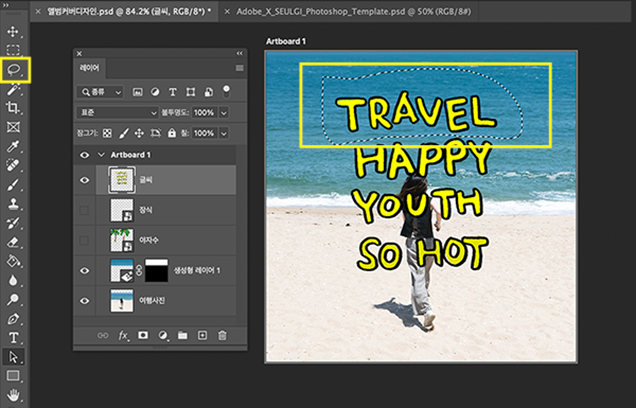Image resolution: width=636 pixels, height=408 pixels.
Task: Select the Hand tool
Action: 13,394
